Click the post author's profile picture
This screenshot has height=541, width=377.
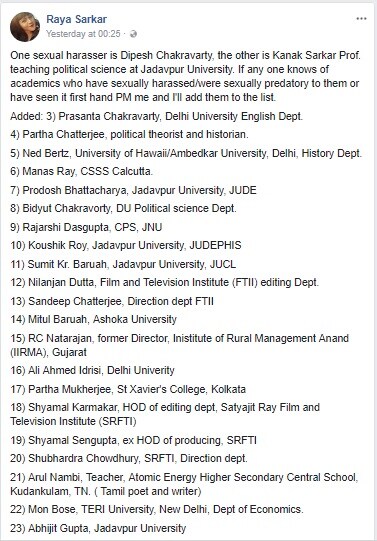[x=25, y=27]
